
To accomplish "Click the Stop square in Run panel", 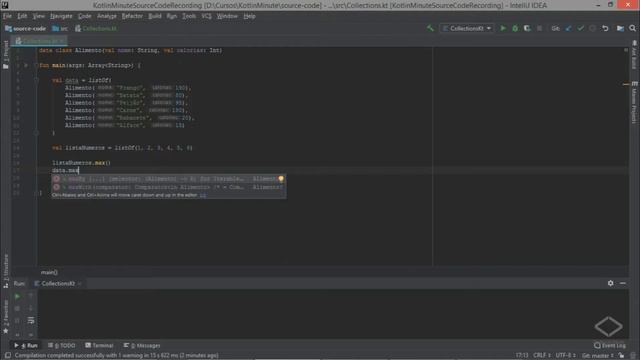I will tap(18, 309).
